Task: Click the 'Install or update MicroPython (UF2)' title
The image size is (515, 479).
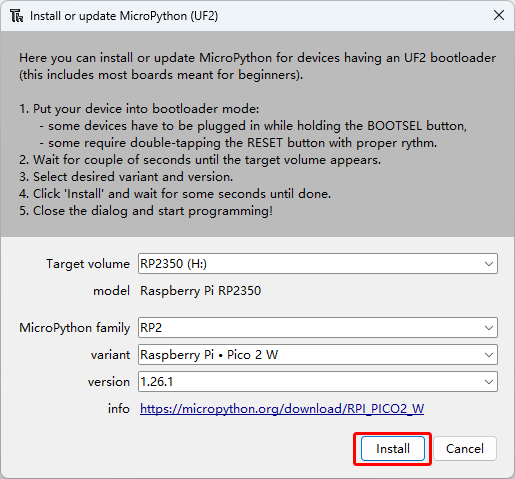Action: (124, 16)
